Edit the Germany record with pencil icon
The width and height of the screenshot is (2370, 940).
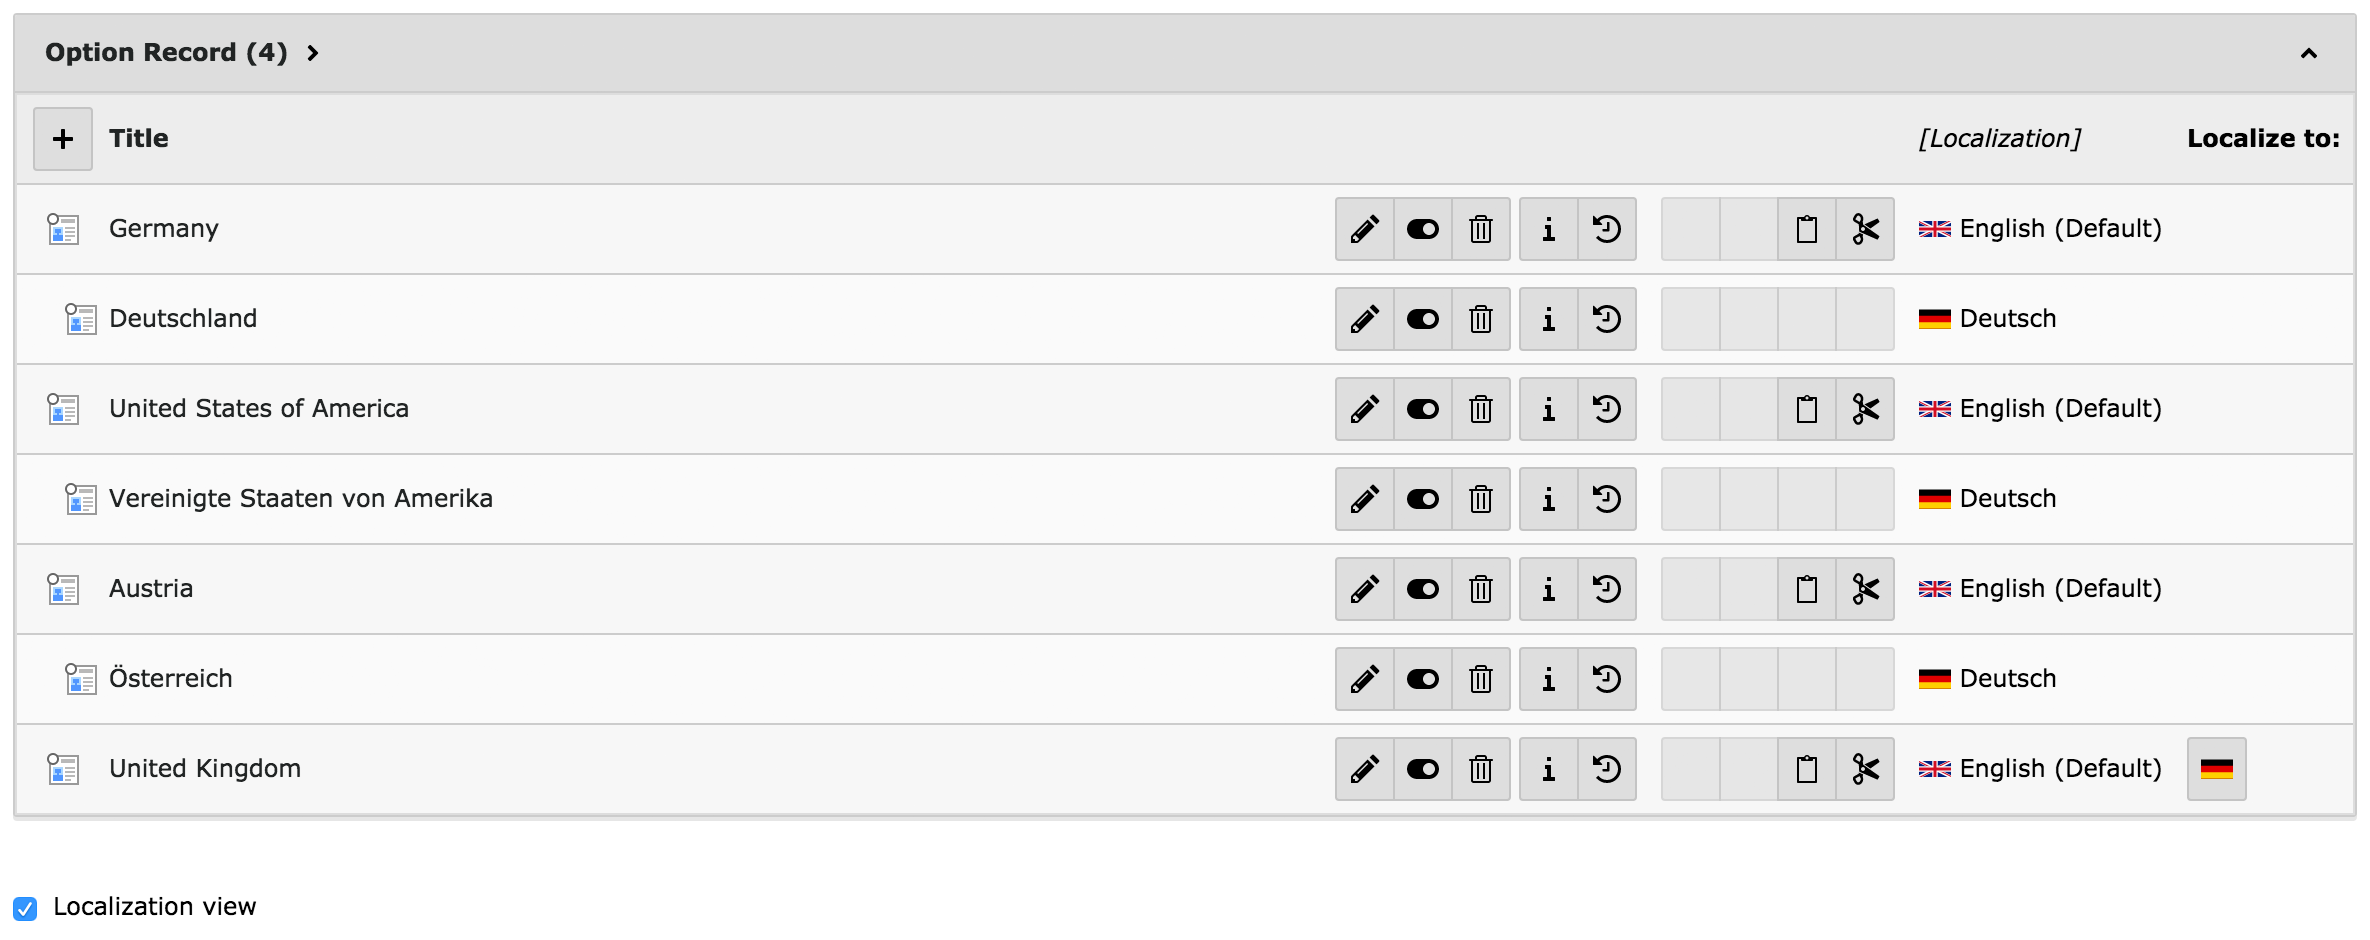[1365, 229]
